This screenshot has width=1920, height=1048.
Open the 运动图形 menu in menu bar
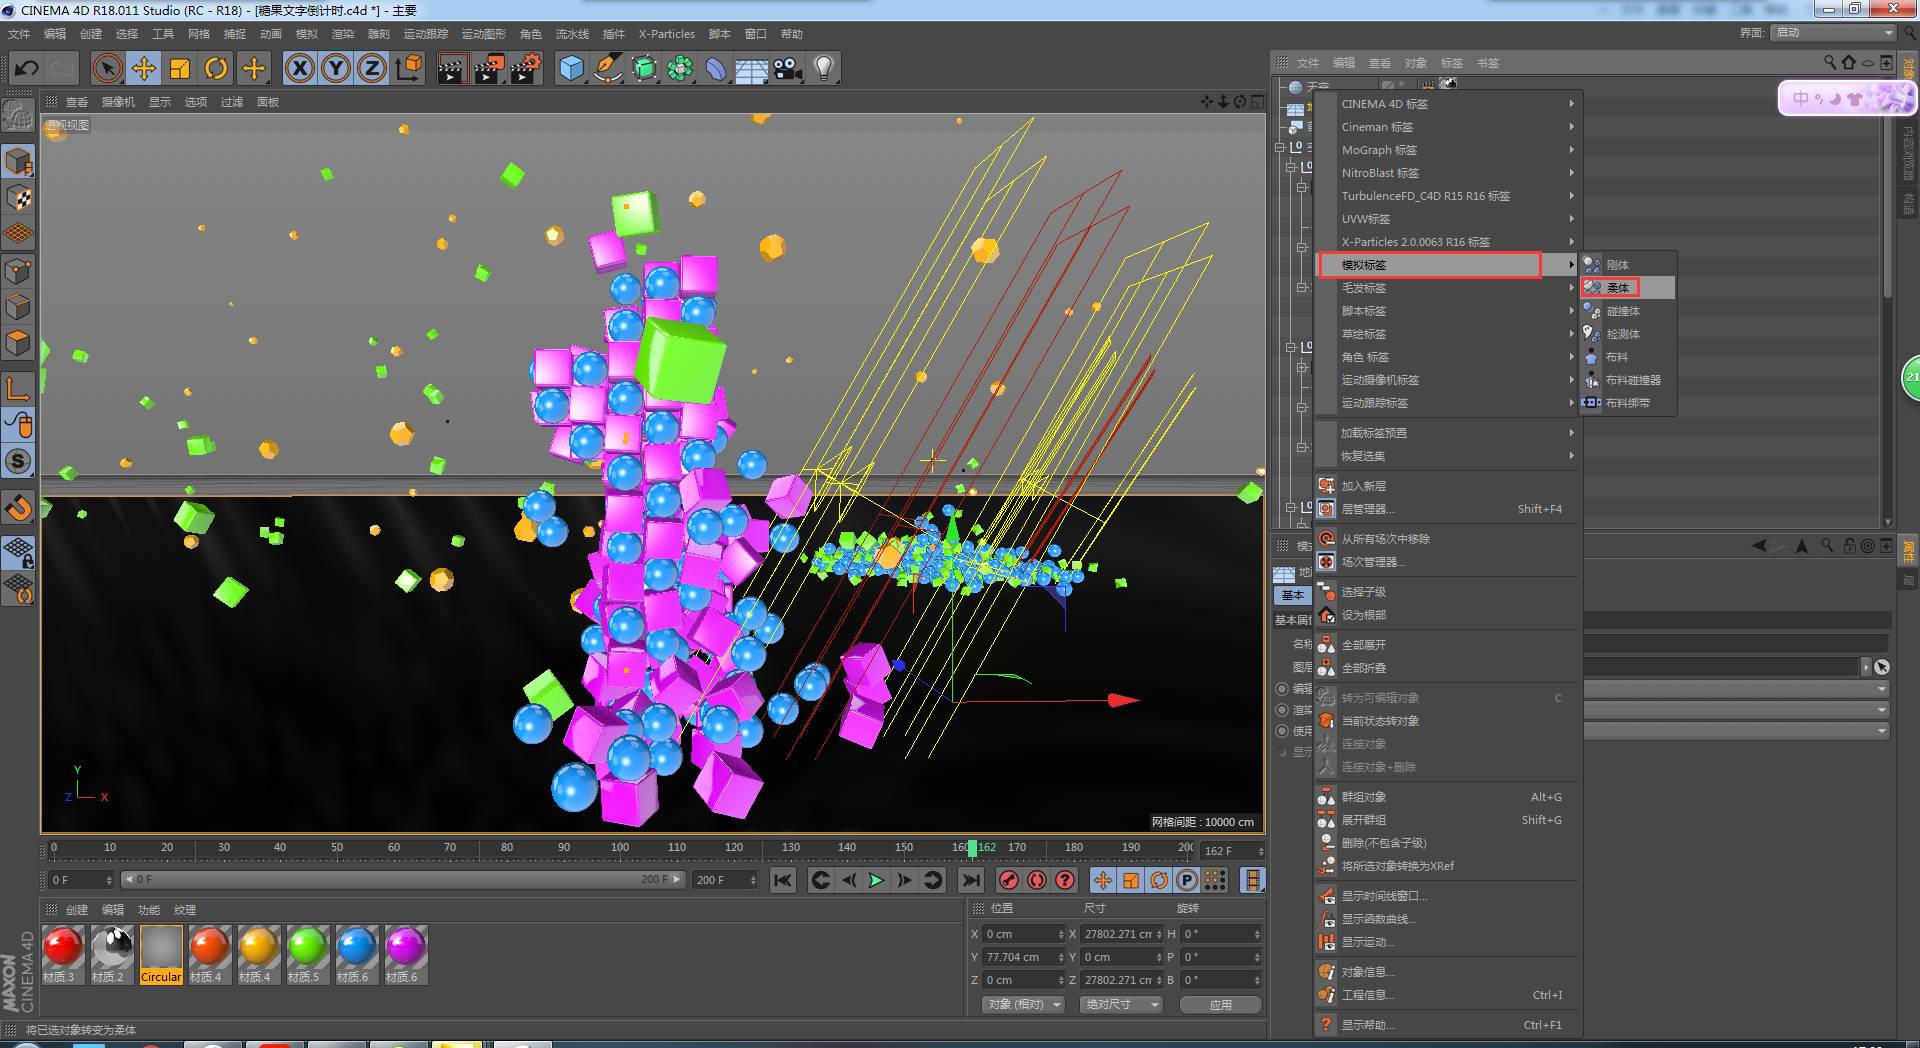click(483, 34)
